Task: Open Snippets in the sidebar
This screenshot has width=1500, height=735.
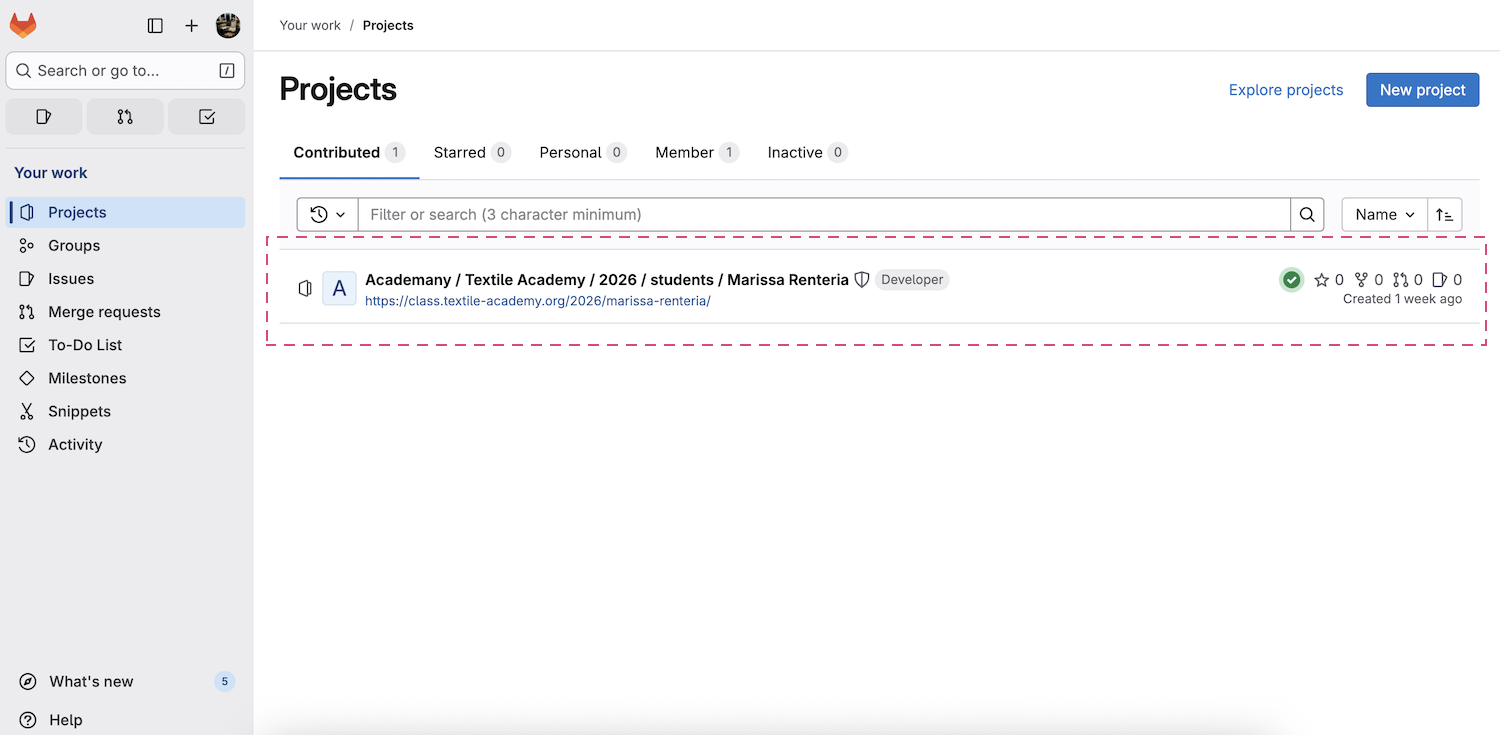Action: point(79,412)
